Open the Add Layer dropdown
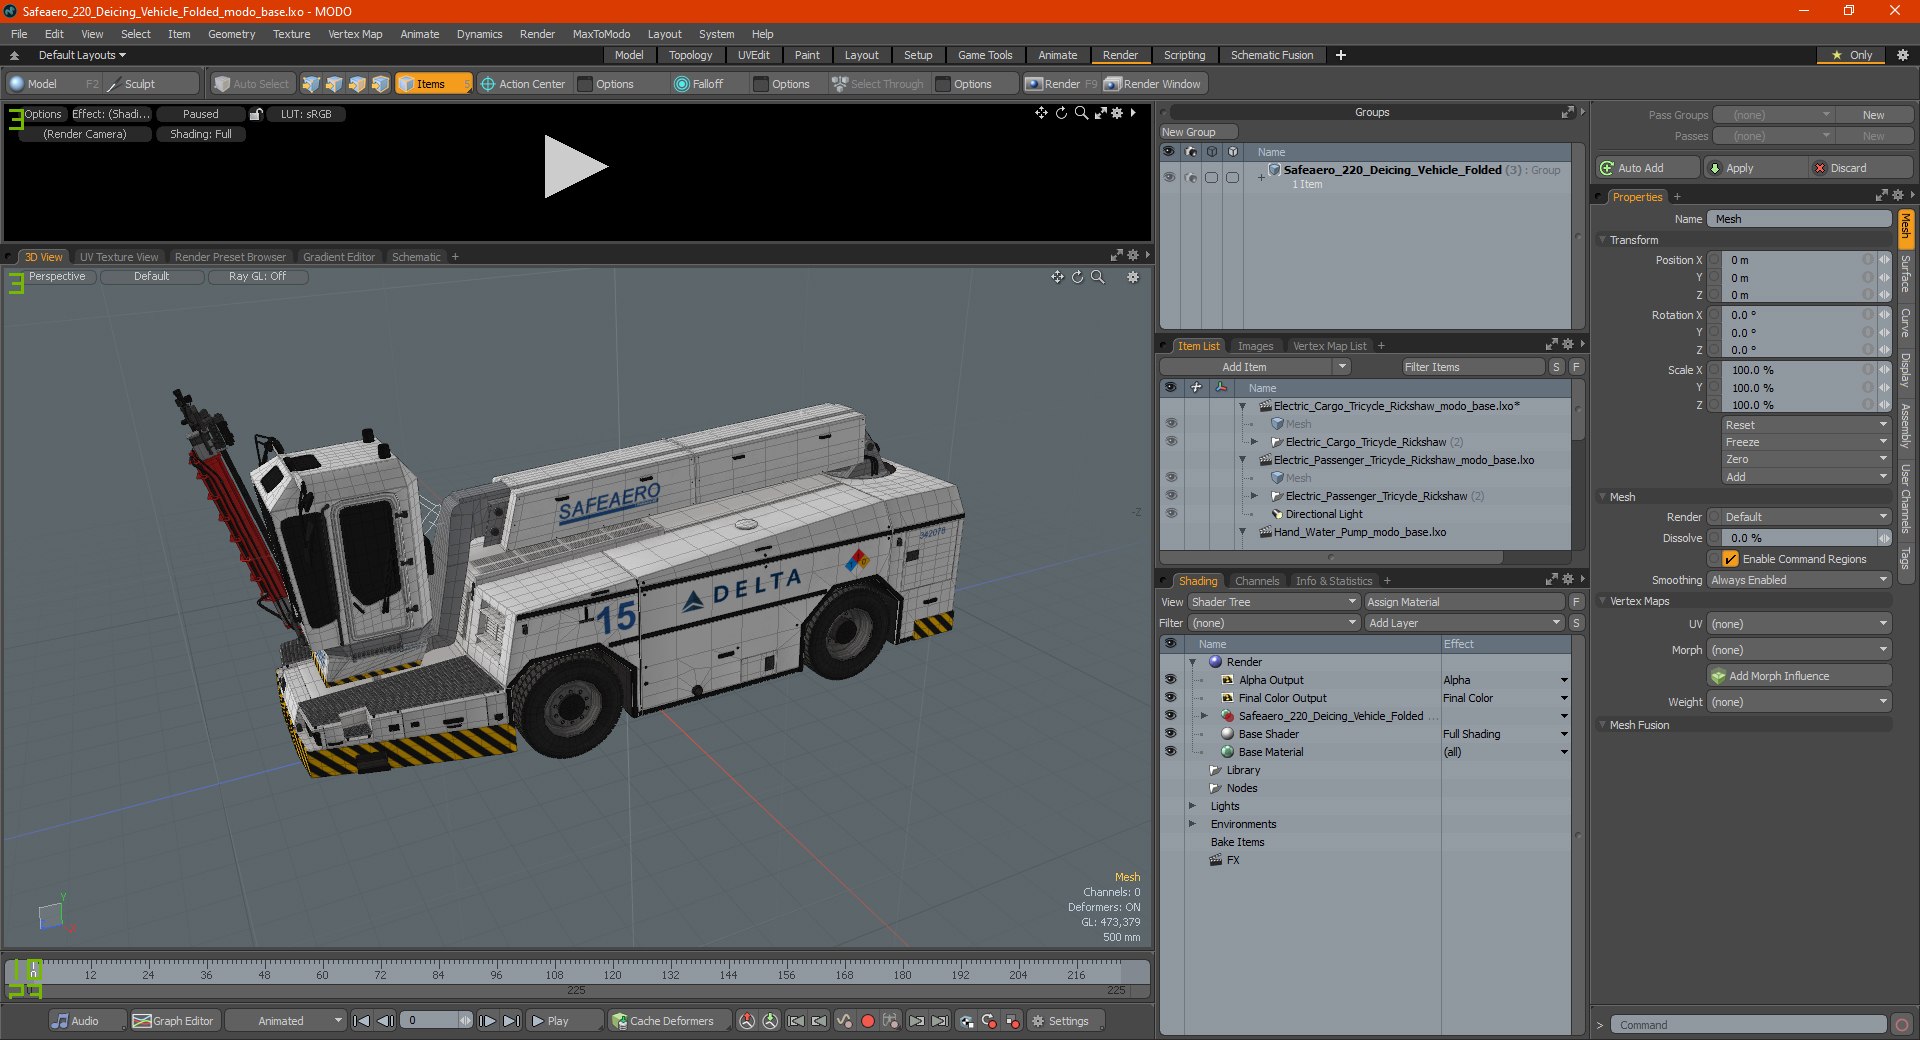The height and width of the screenshot is (1040, 1920). point(1464,623)
